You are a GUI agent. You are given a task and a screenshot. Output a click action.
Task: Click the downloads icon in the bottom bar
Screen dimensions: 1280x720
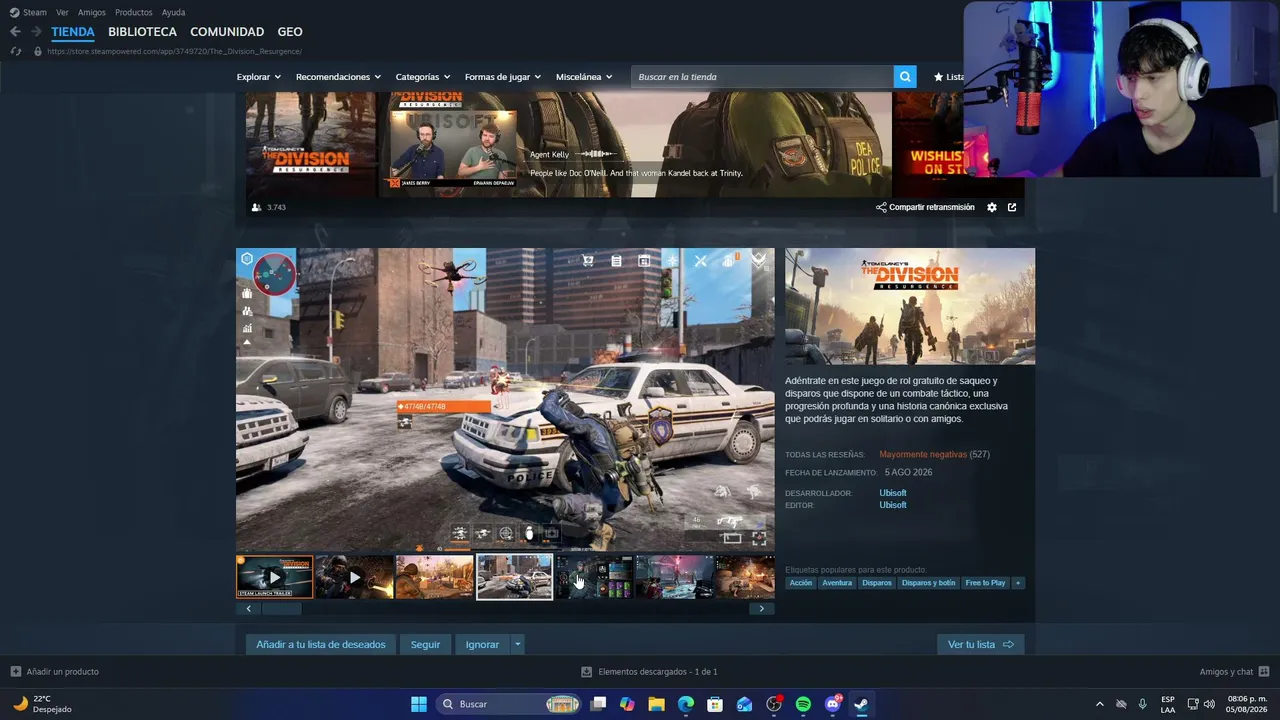587,672
